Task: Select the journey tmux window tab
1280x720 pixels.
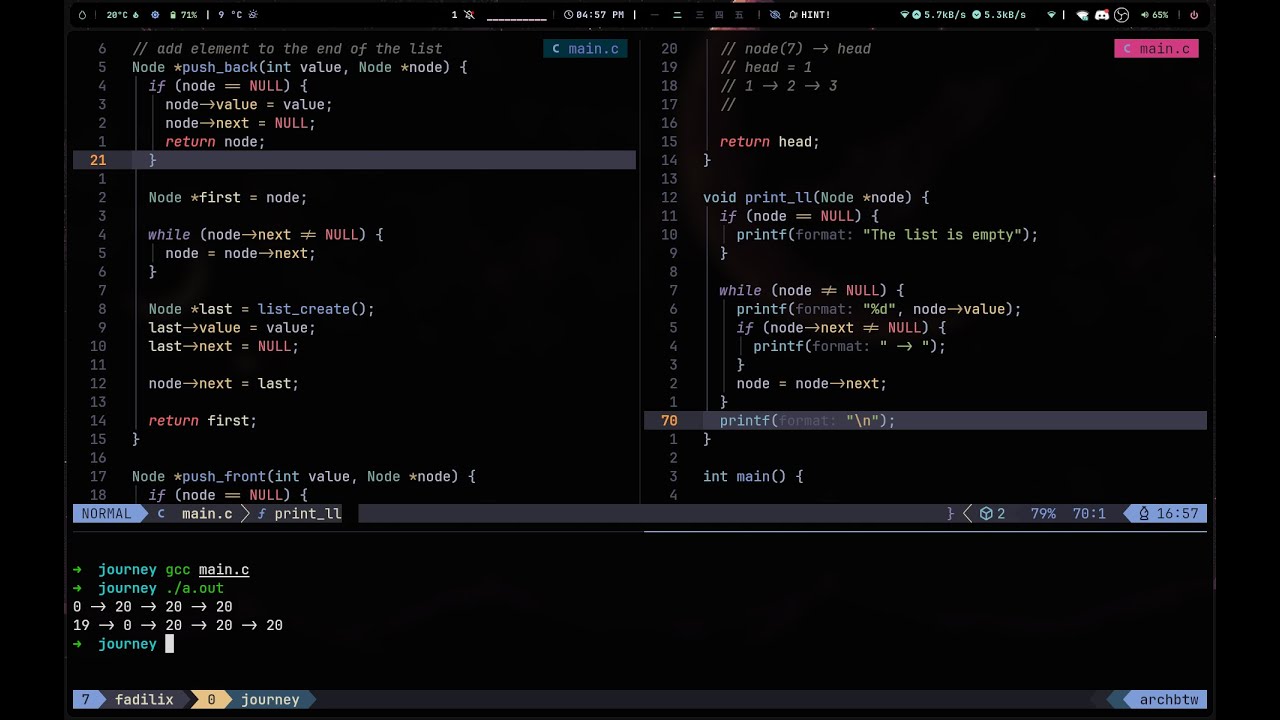Action: (270, 699)
